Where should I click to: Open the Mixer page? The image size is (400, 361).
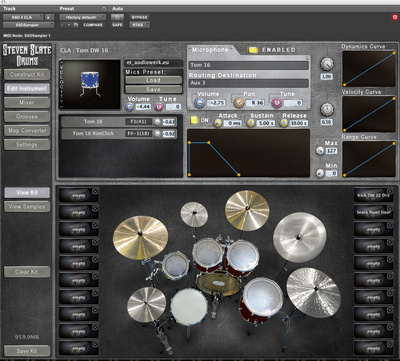tap(27, 103)
